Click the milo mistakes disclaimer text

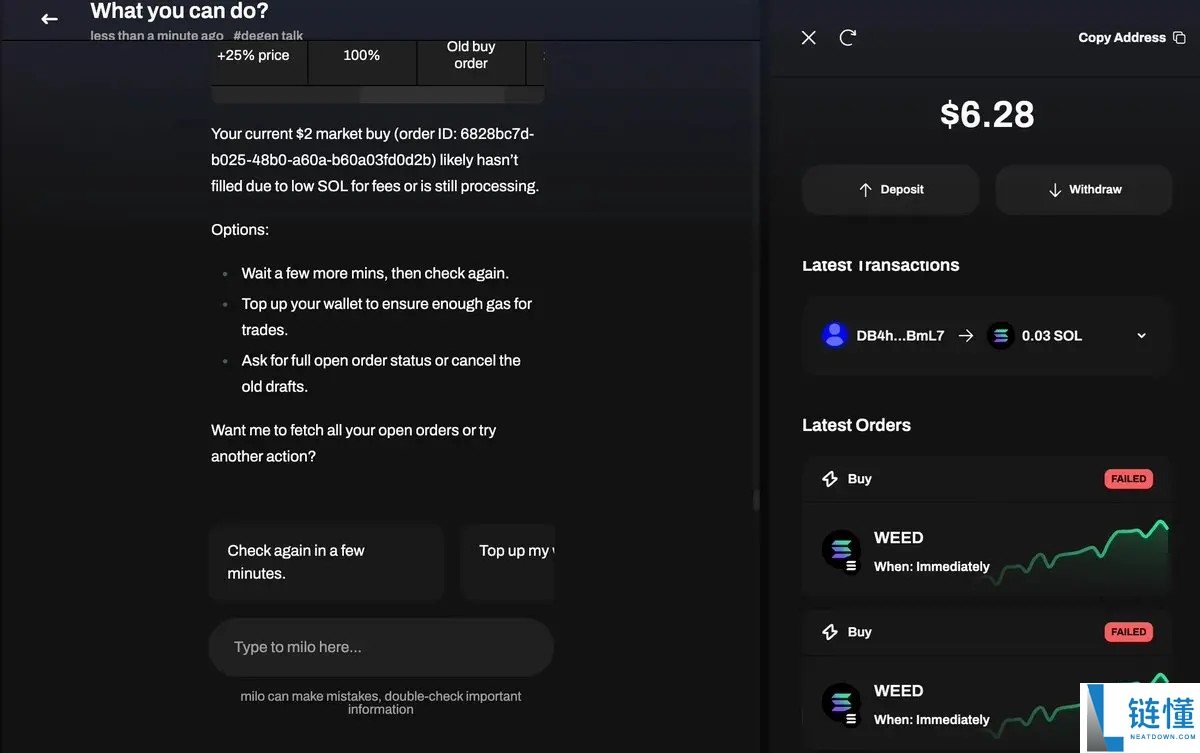[x=381, y=702]
